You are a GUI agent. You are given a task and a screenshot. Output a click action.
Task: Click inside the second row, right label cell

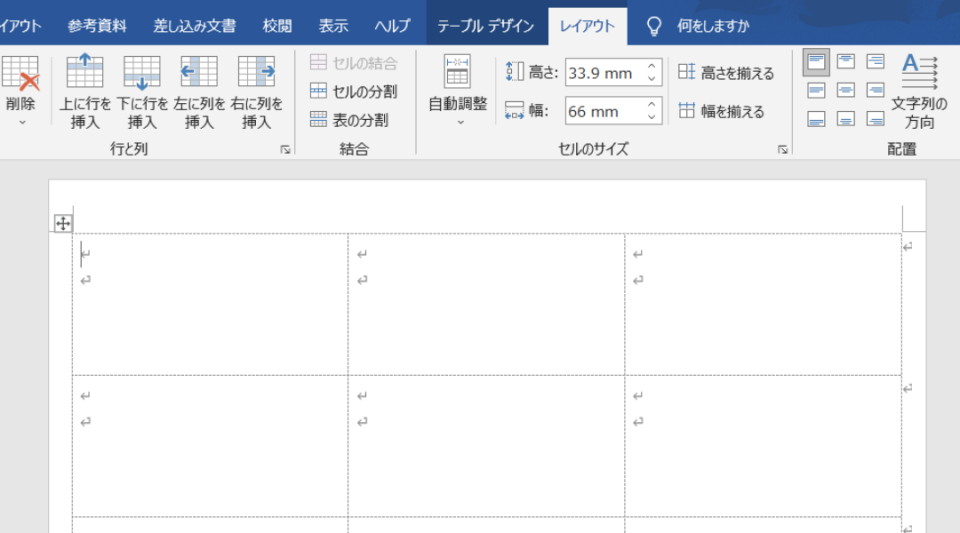point(763,446)
